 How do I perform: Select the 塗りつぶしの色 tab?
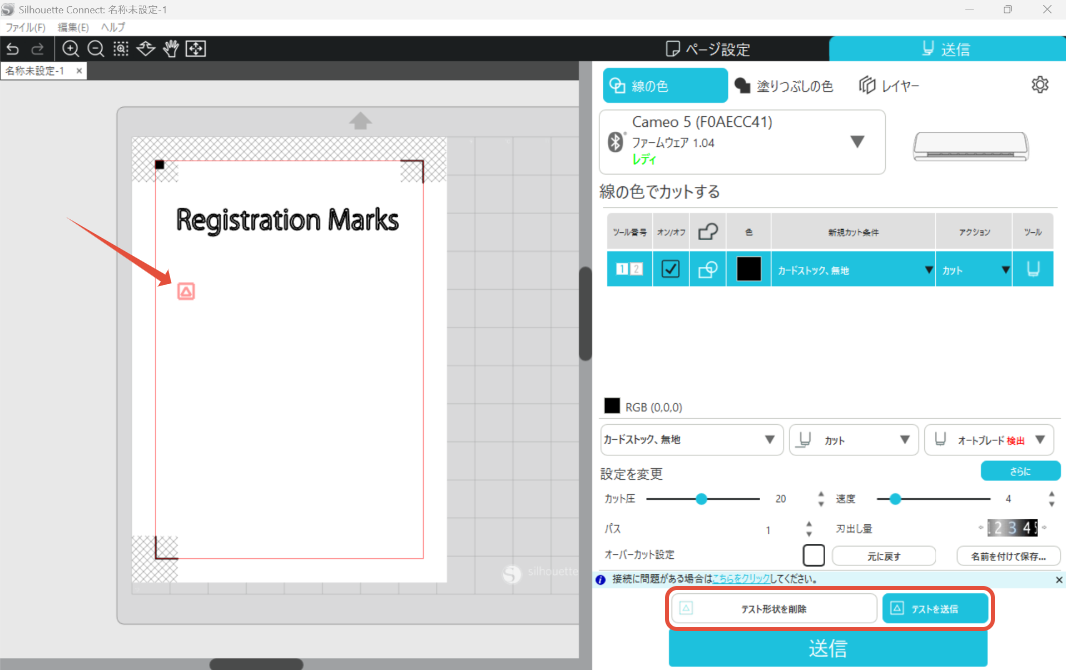783,86
